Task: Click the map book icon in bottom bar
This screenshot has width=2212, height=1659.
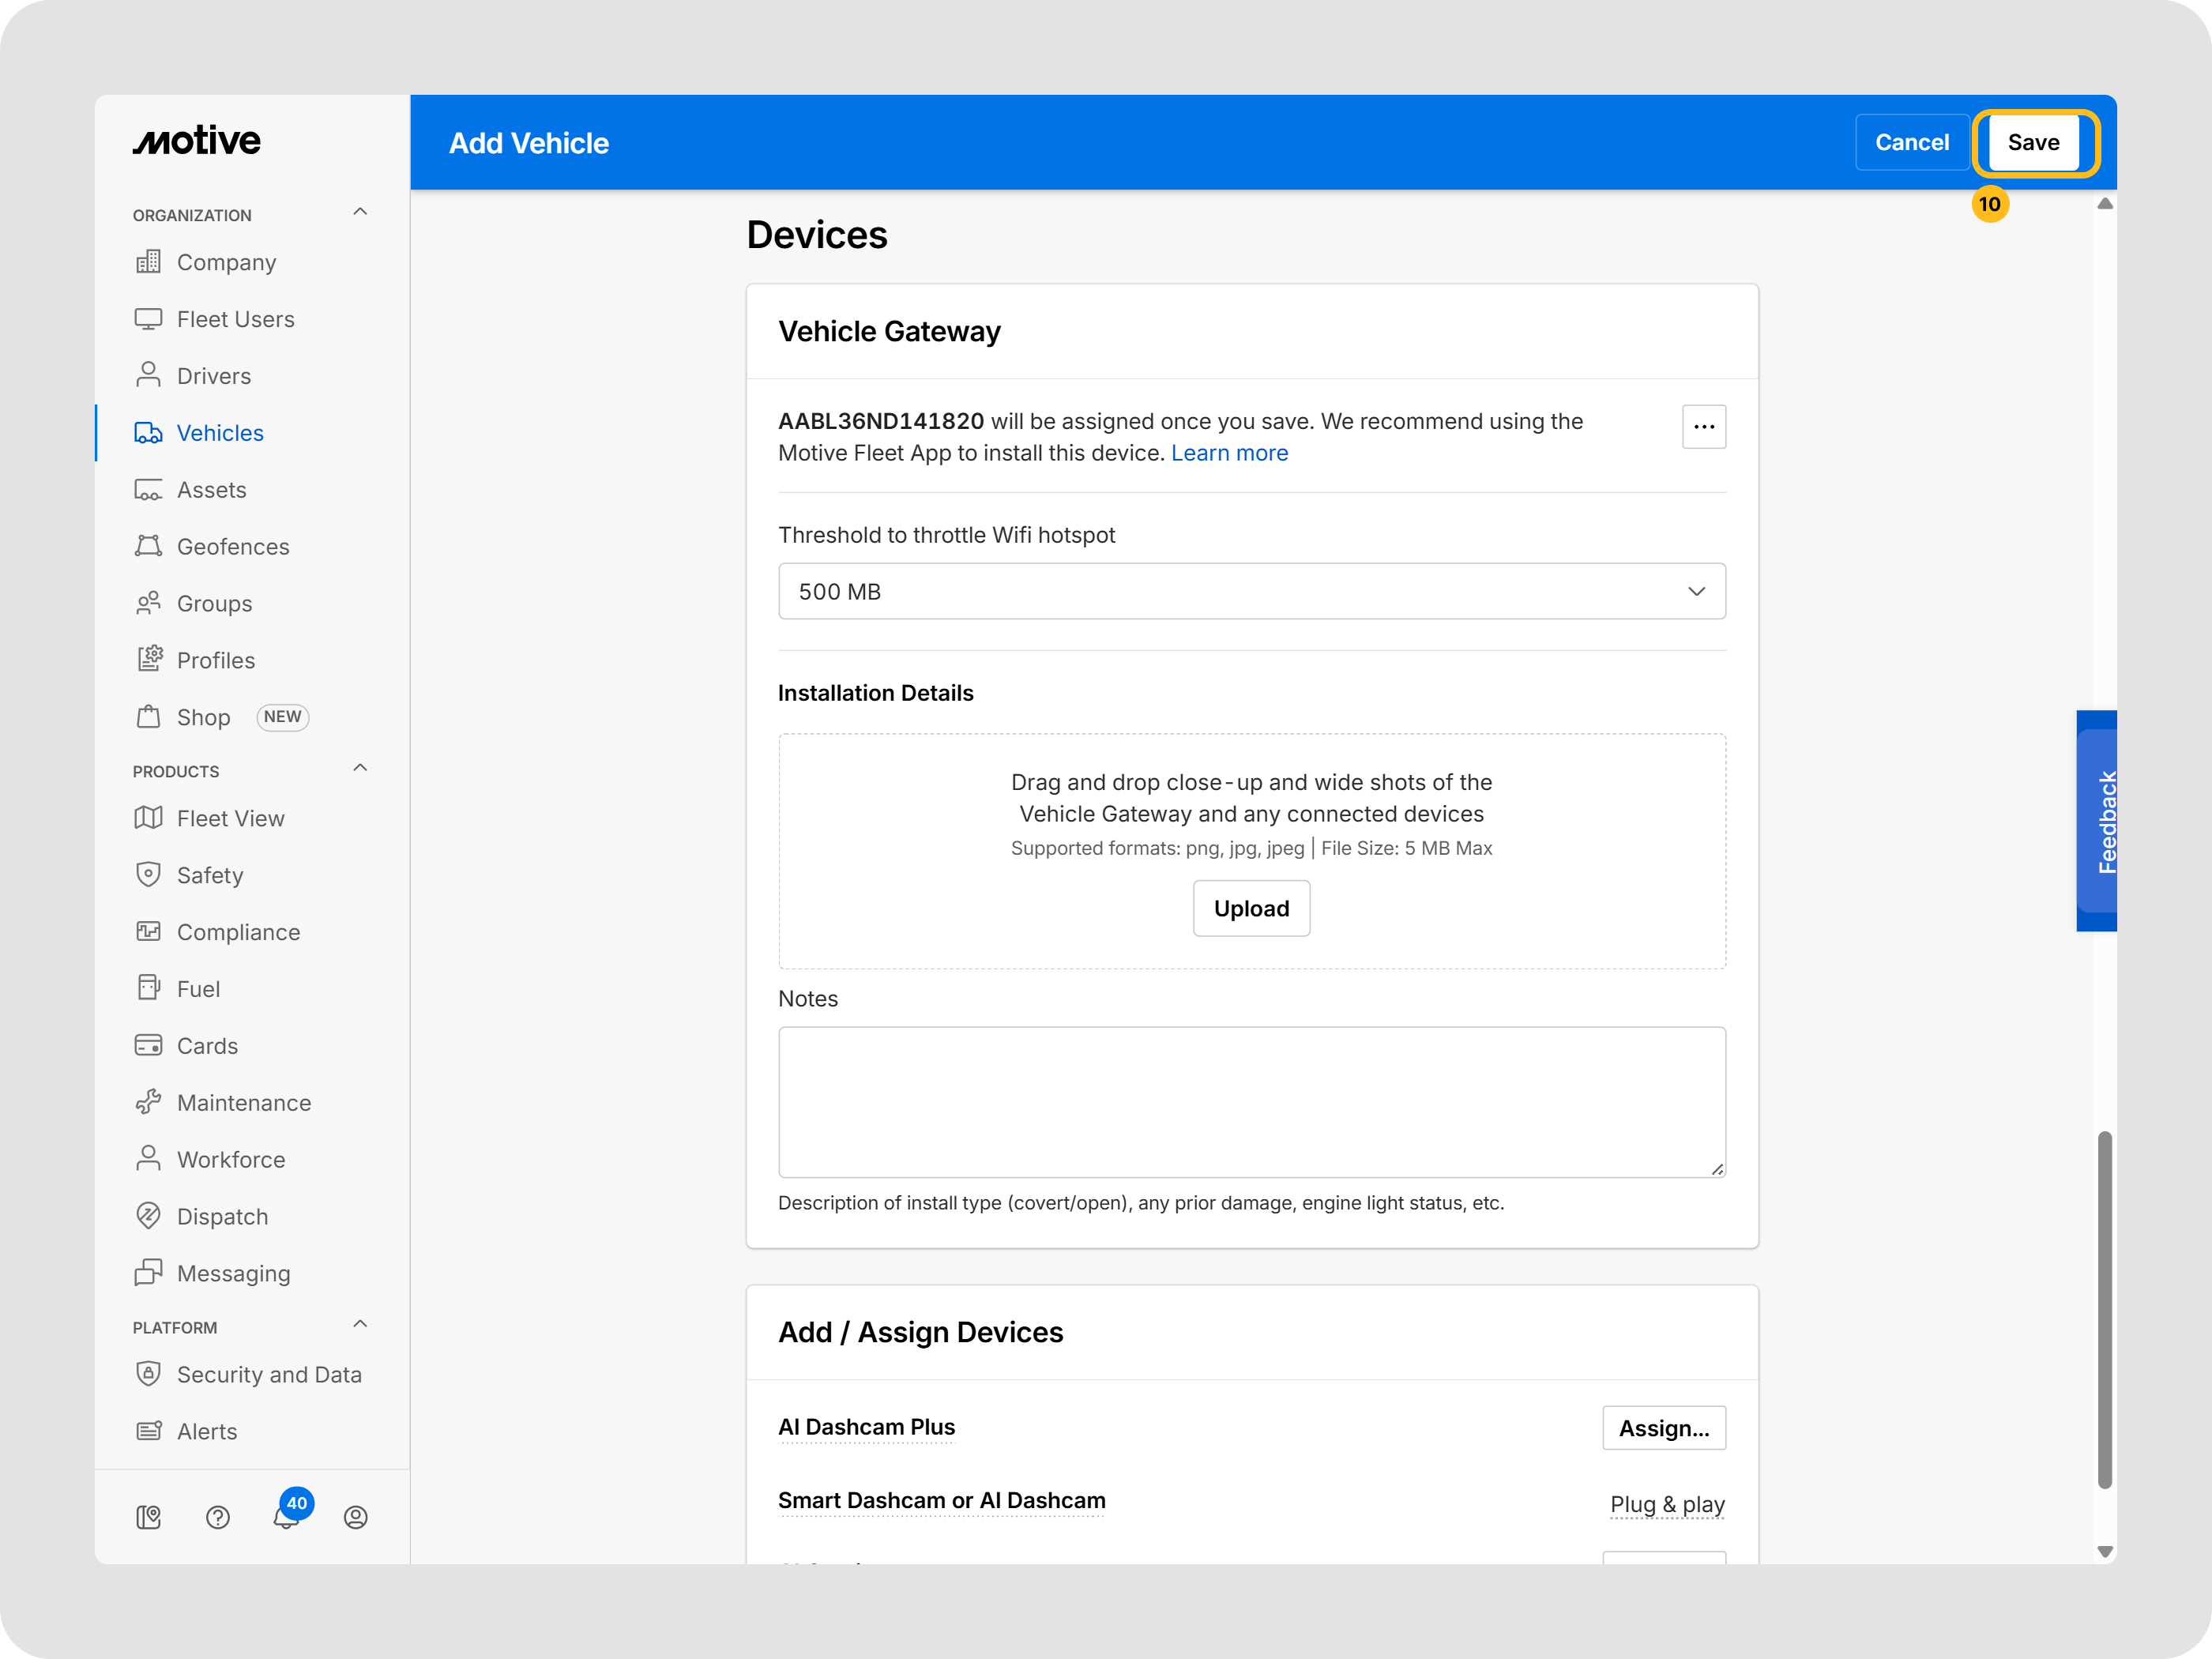Action: (x=149, y=1517)
